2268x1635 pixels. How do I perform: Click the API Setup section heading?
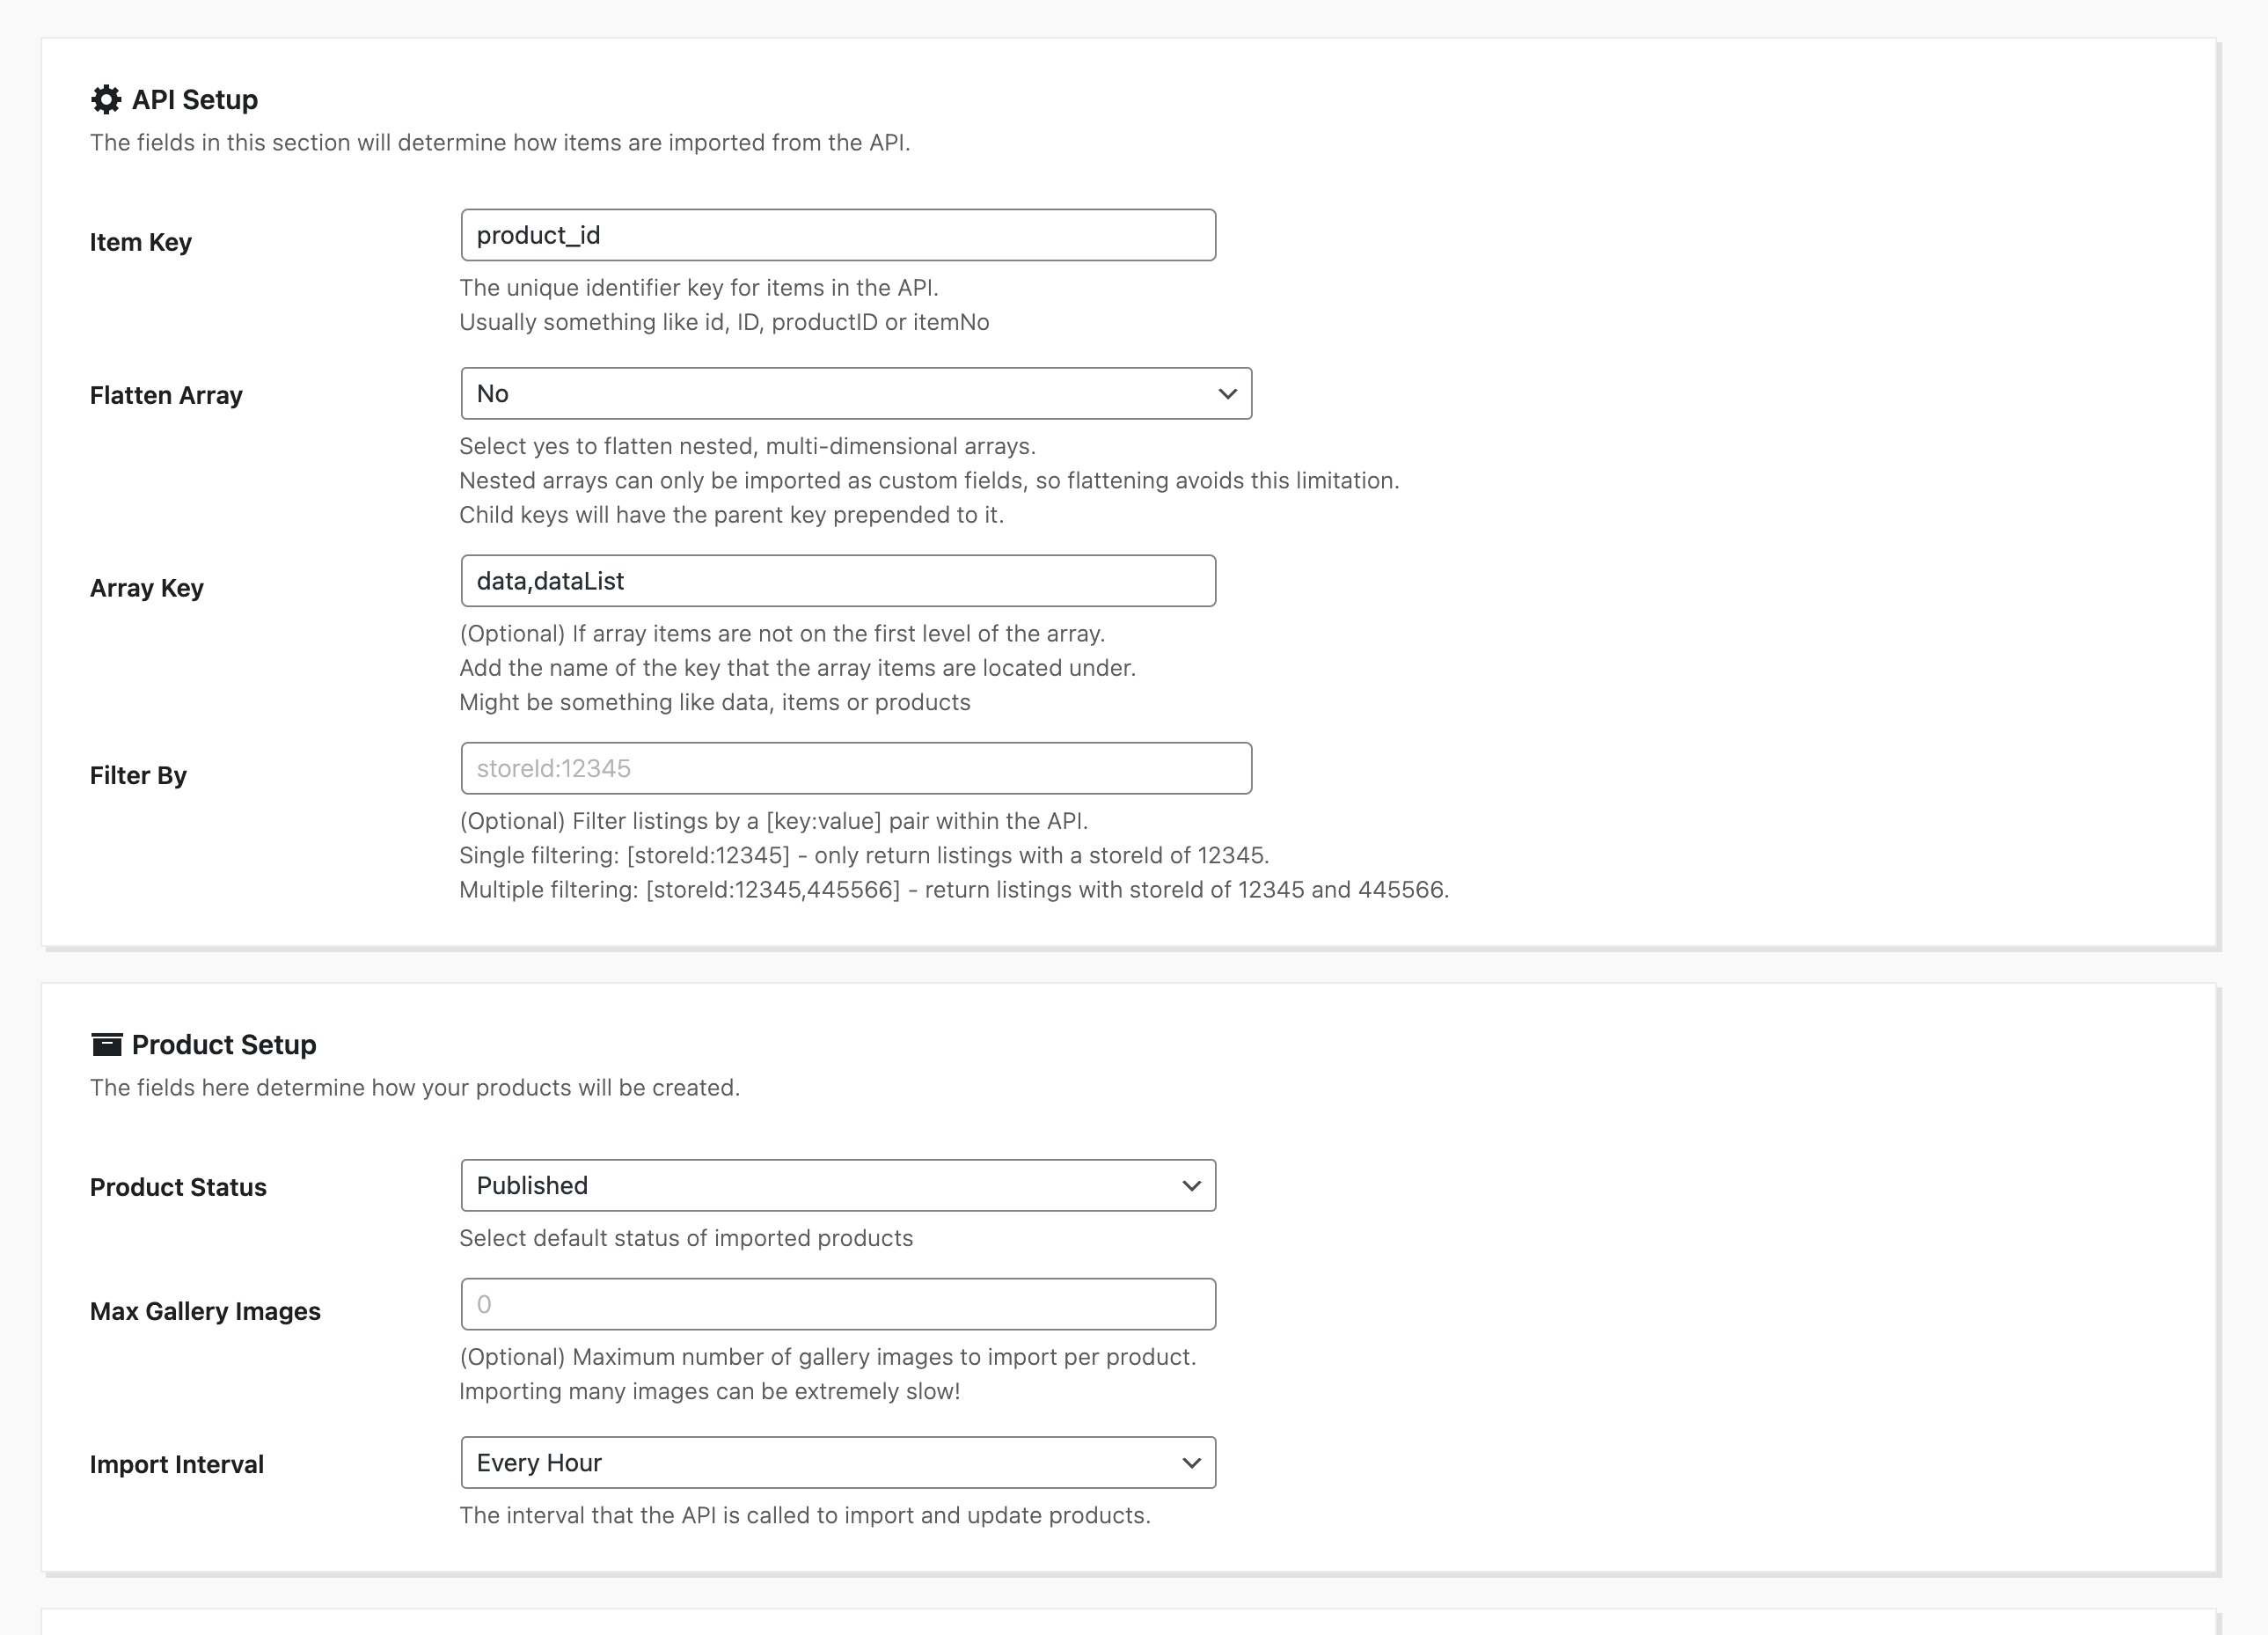(x=195, y=99)
